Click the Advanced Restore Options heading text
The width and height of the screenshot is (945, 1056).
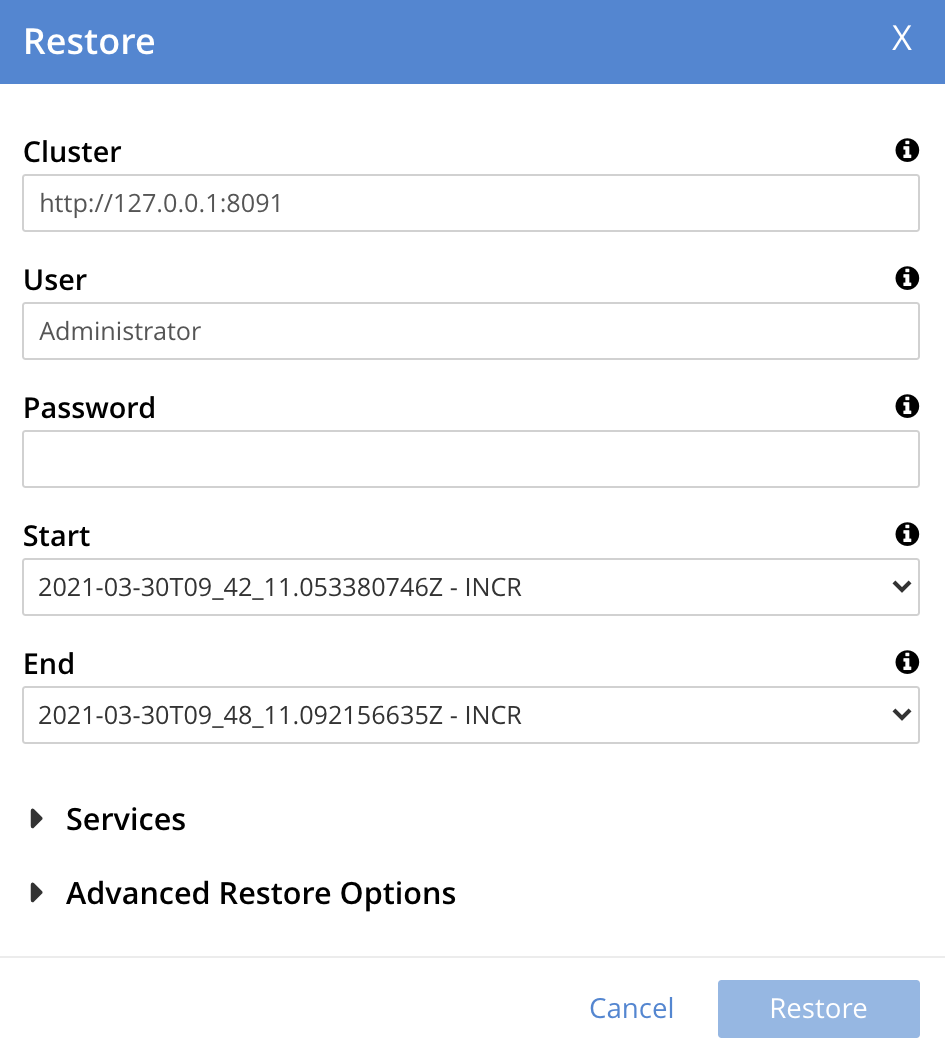coord(261,892)
